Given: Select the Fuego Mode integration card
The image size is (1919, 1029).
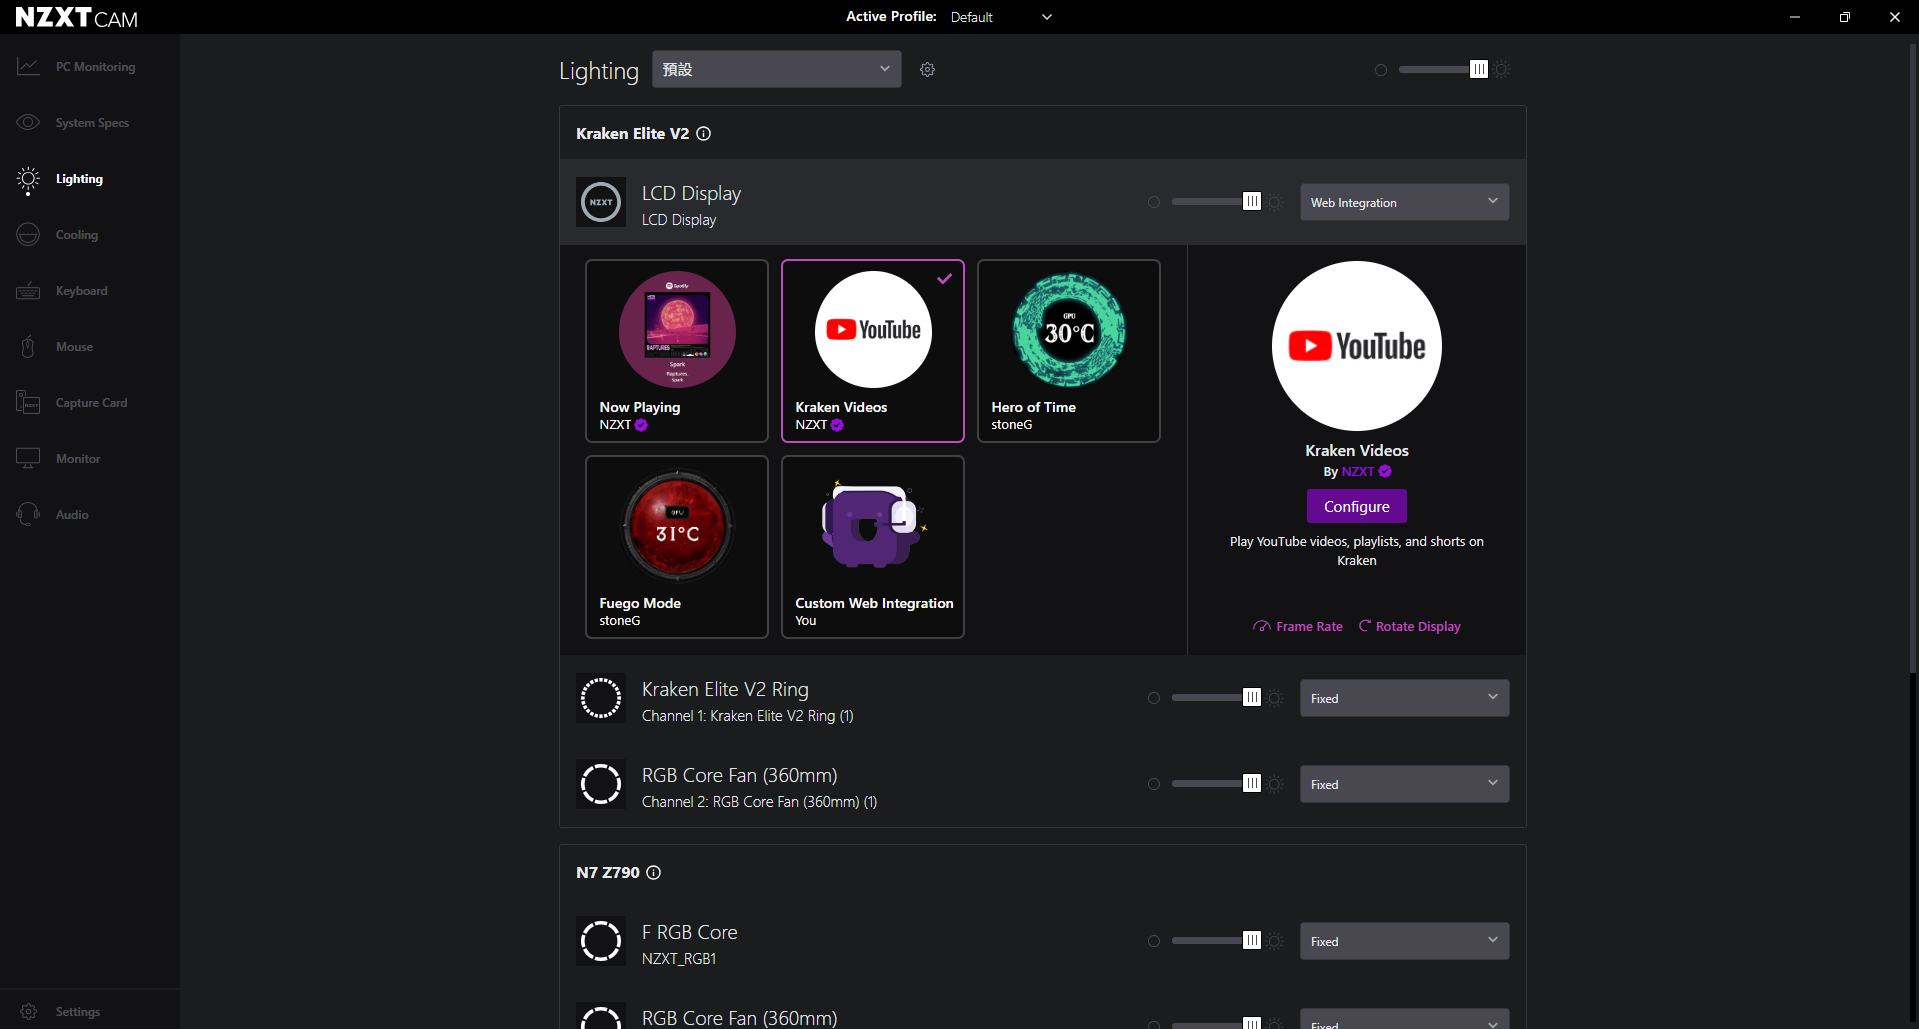Looking at the screenshot, I should coord(677,547).
